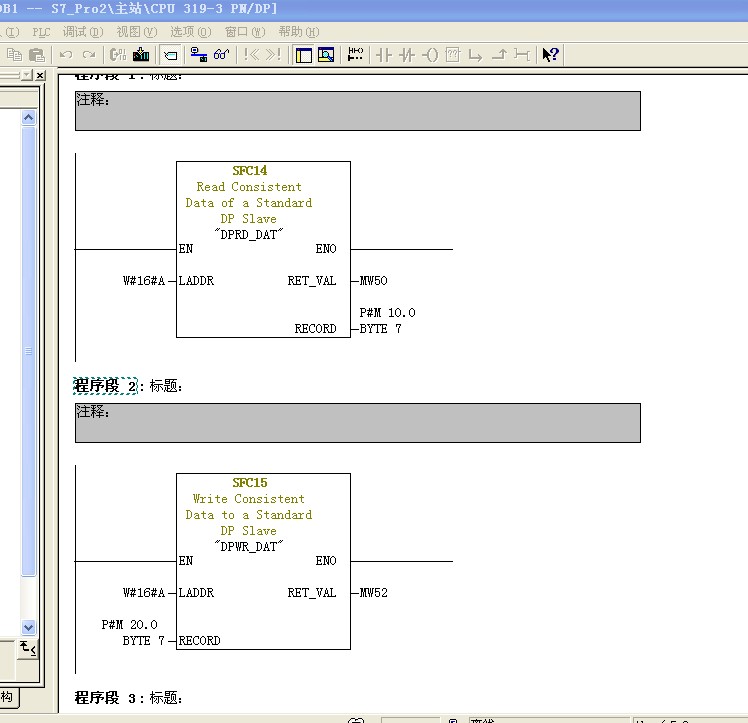Open the 窗口 (Window) menu
The height and width of the screenshot is (723, 748).
[245, 32]
